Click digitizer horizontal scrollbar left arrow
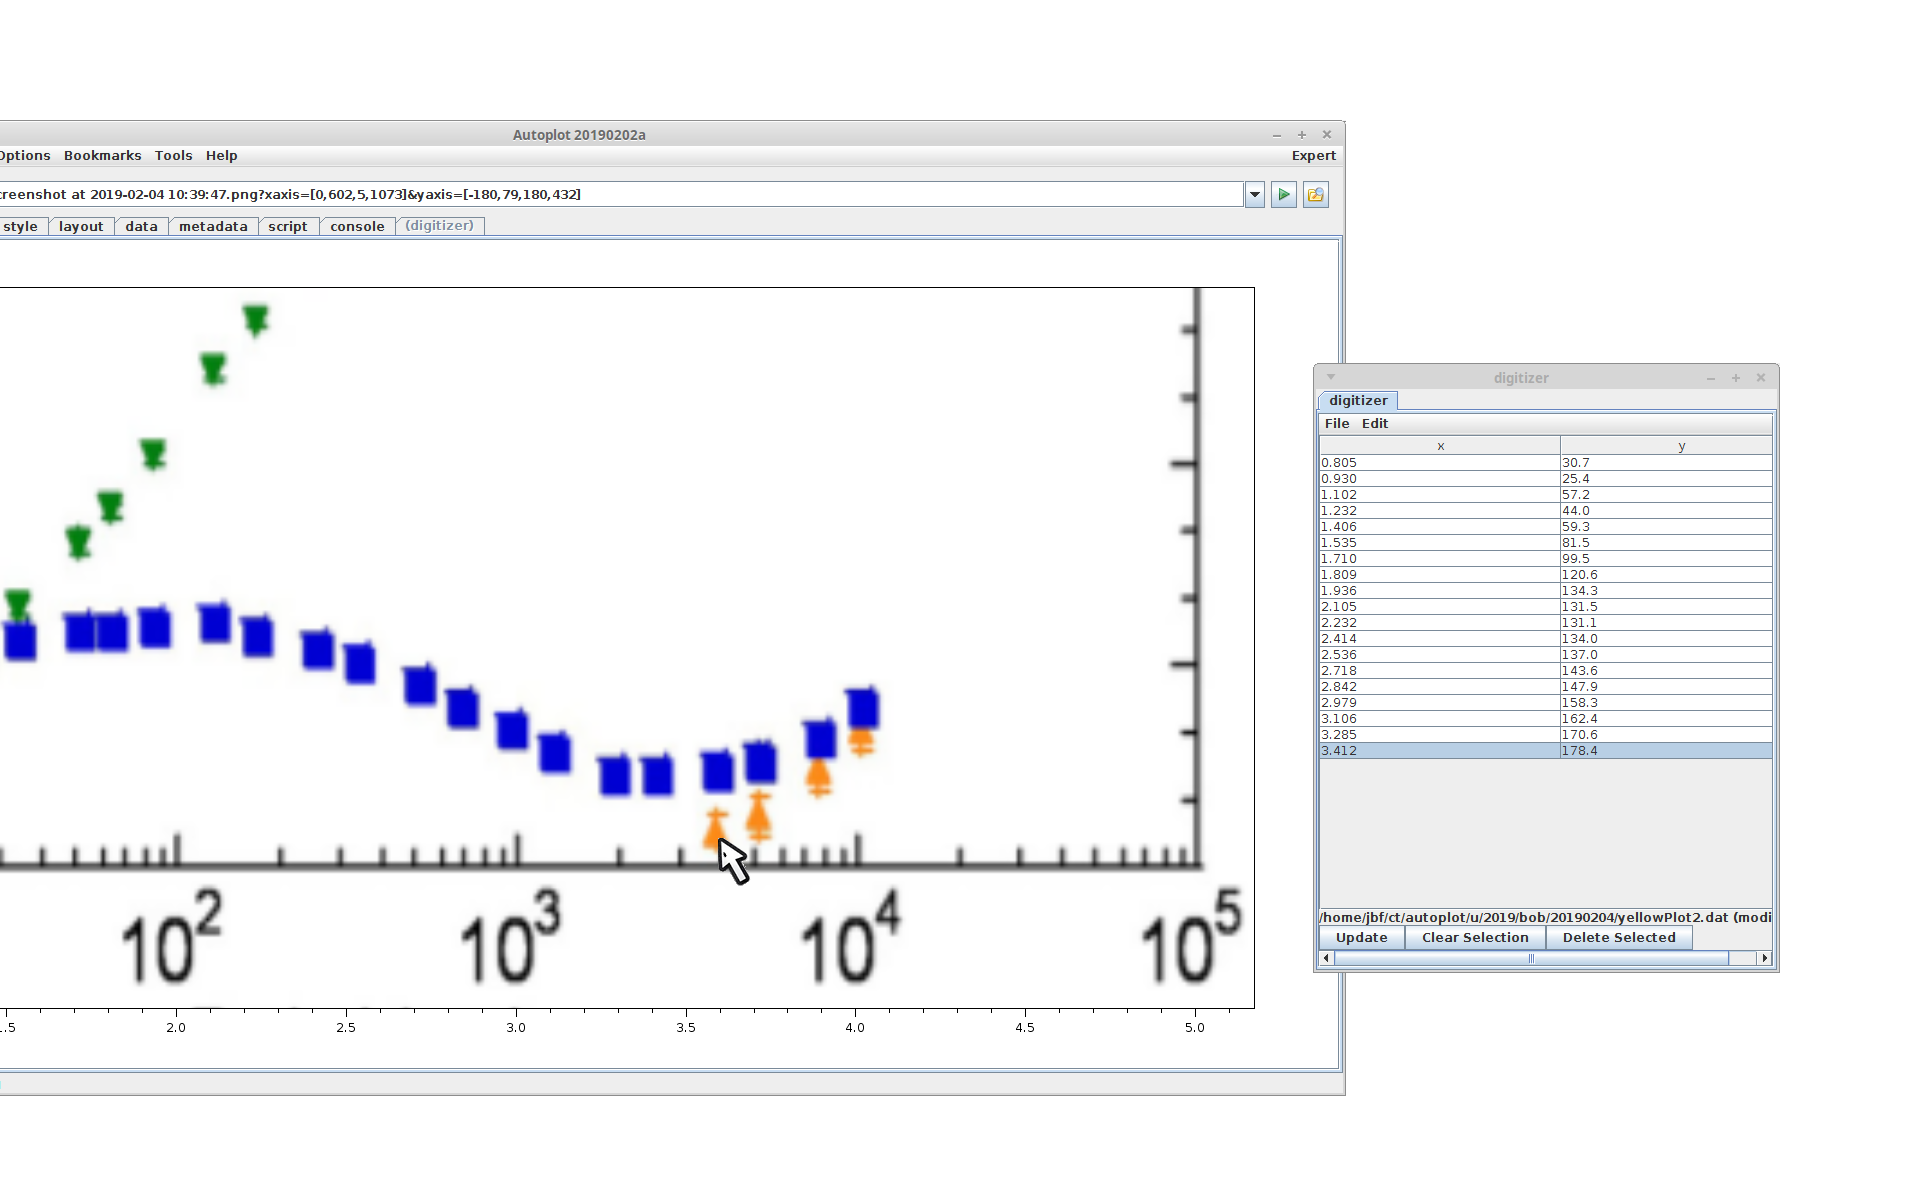 click(x=1326, y=958)
